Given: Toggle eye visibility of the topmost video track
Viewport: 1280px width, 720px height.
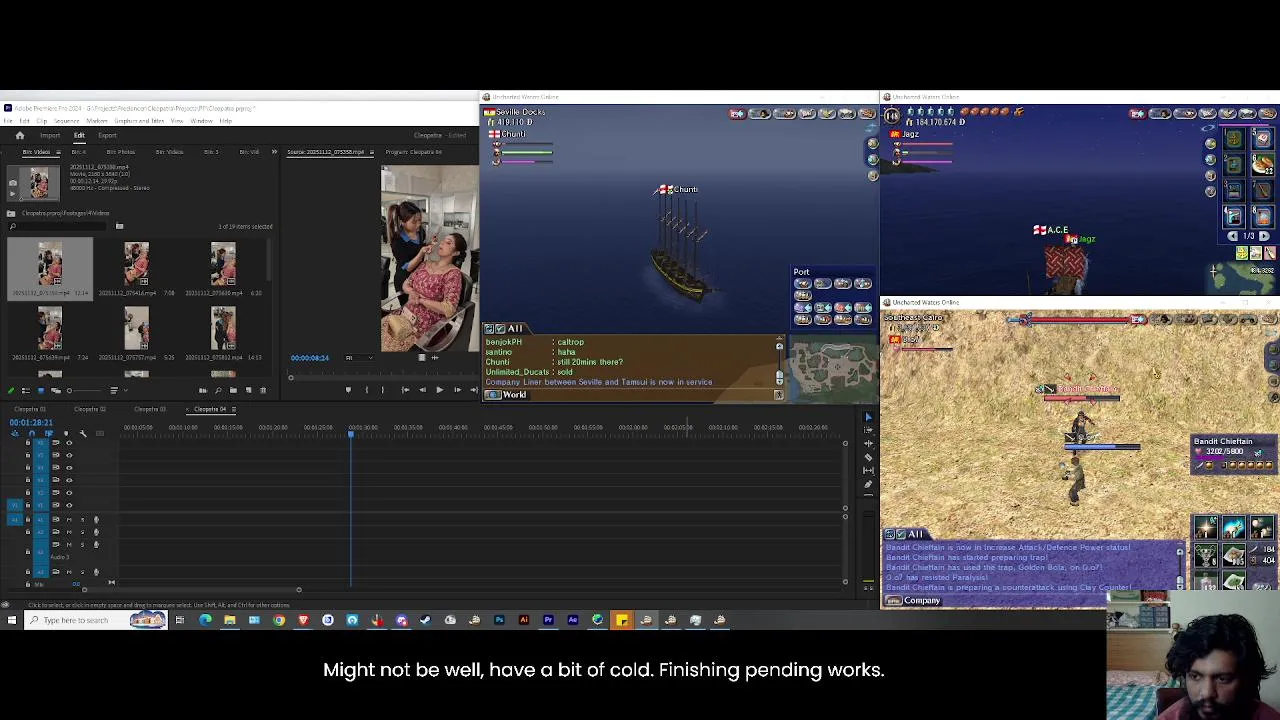Looking at the screenshot, I should pyautogui.click(x=69, y=443).
